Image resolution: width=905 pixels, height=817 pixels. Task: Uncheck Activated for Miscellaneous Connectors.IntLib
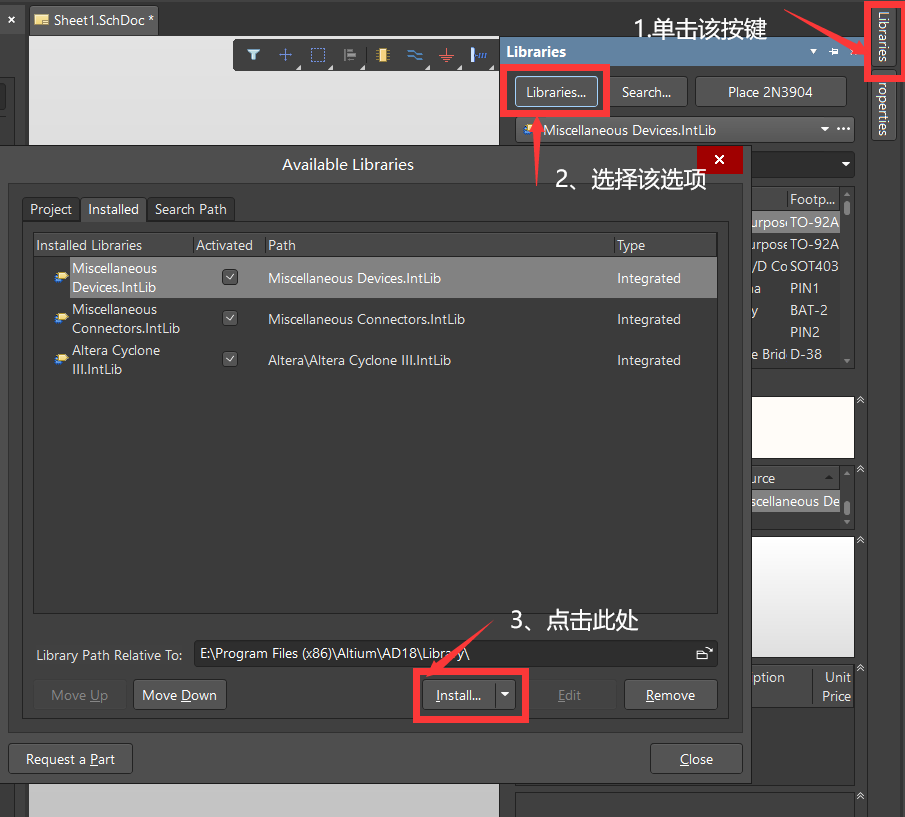(x=230, y=318)
